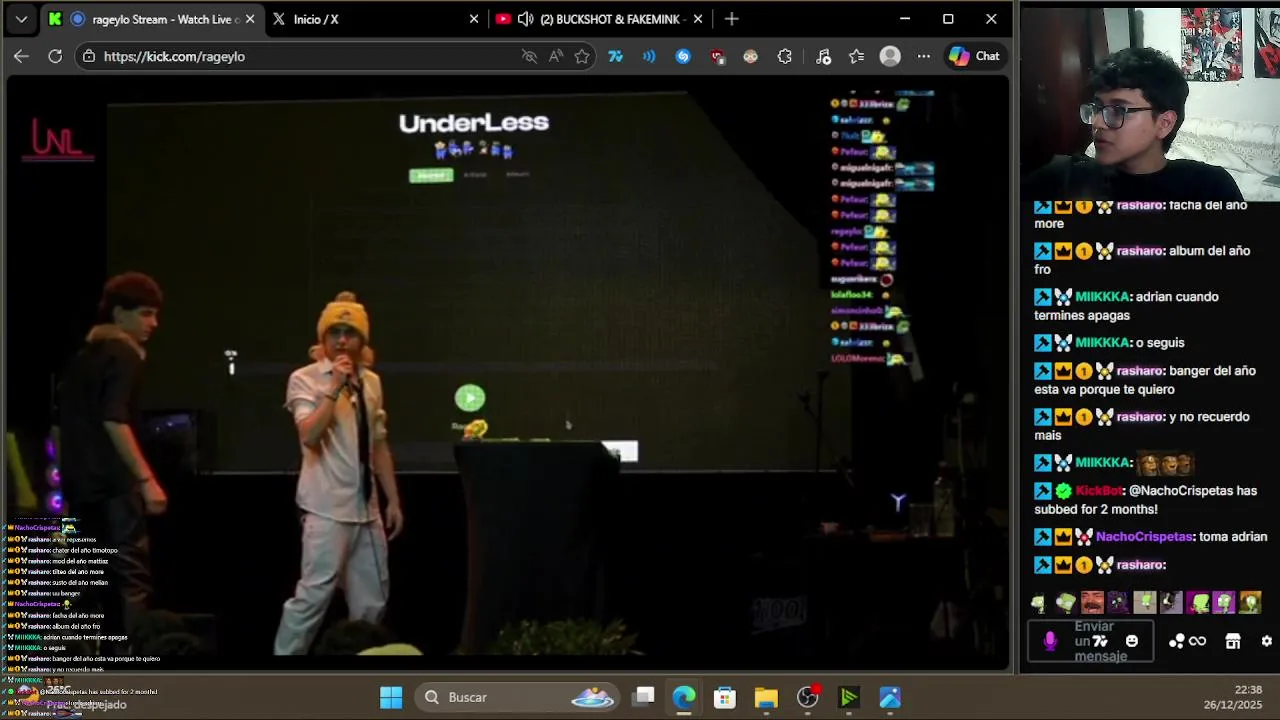Click 'o seguis' chat message

pyautogui.click(x=1160, y=343)
